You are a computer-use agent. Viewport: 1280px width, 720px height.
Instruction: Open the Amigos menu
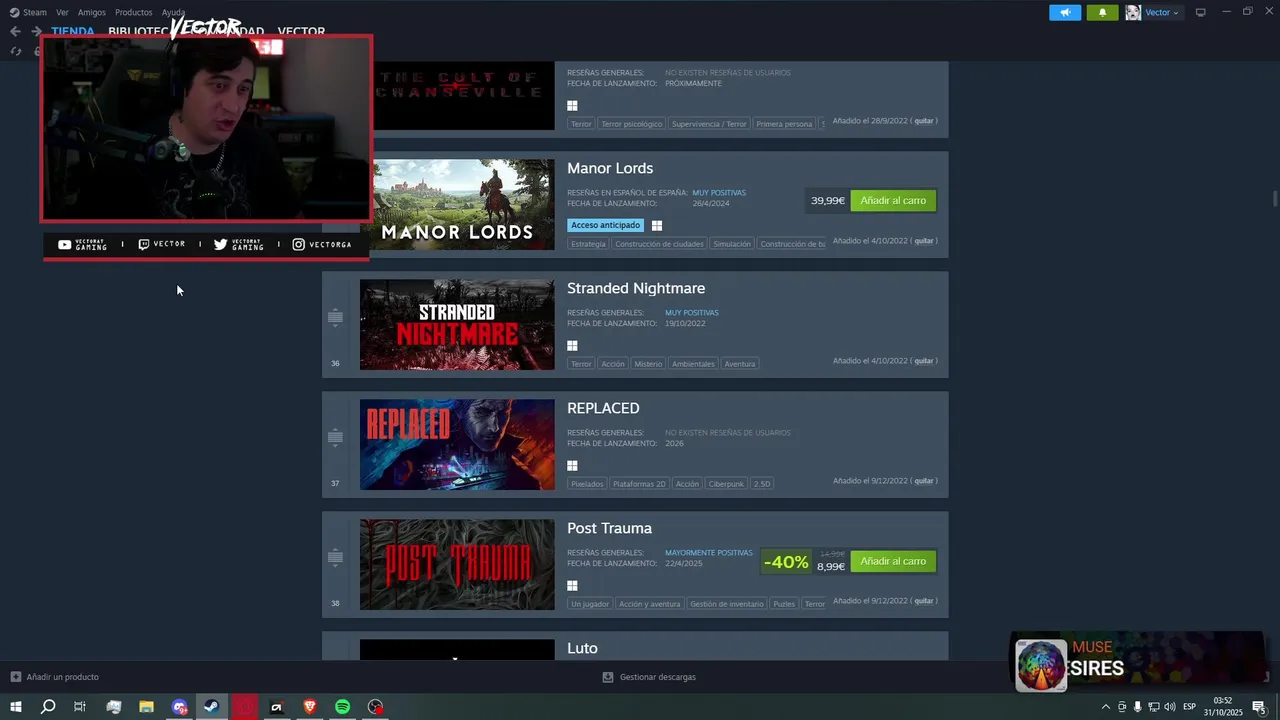pyautogui.click(x=92, y=12)
